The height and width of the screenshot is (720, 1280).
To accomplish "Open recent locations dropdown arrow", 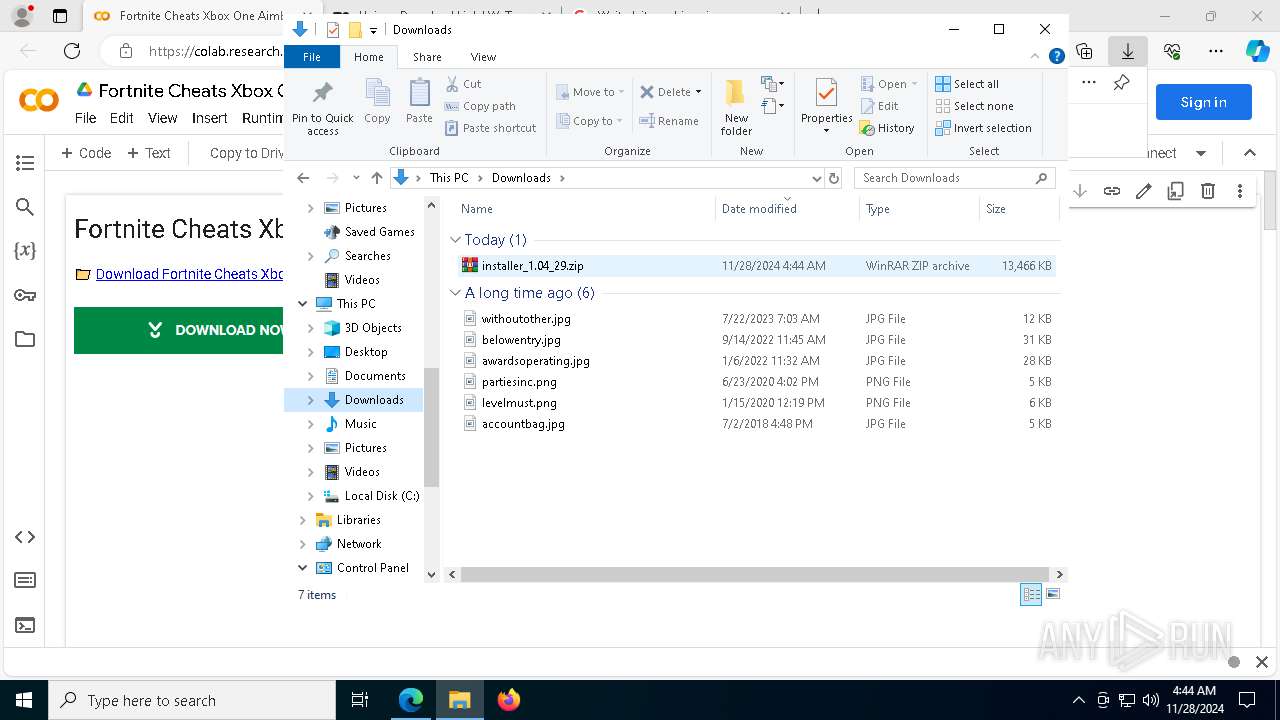I will pyautogui.click(x=356, y=178).
